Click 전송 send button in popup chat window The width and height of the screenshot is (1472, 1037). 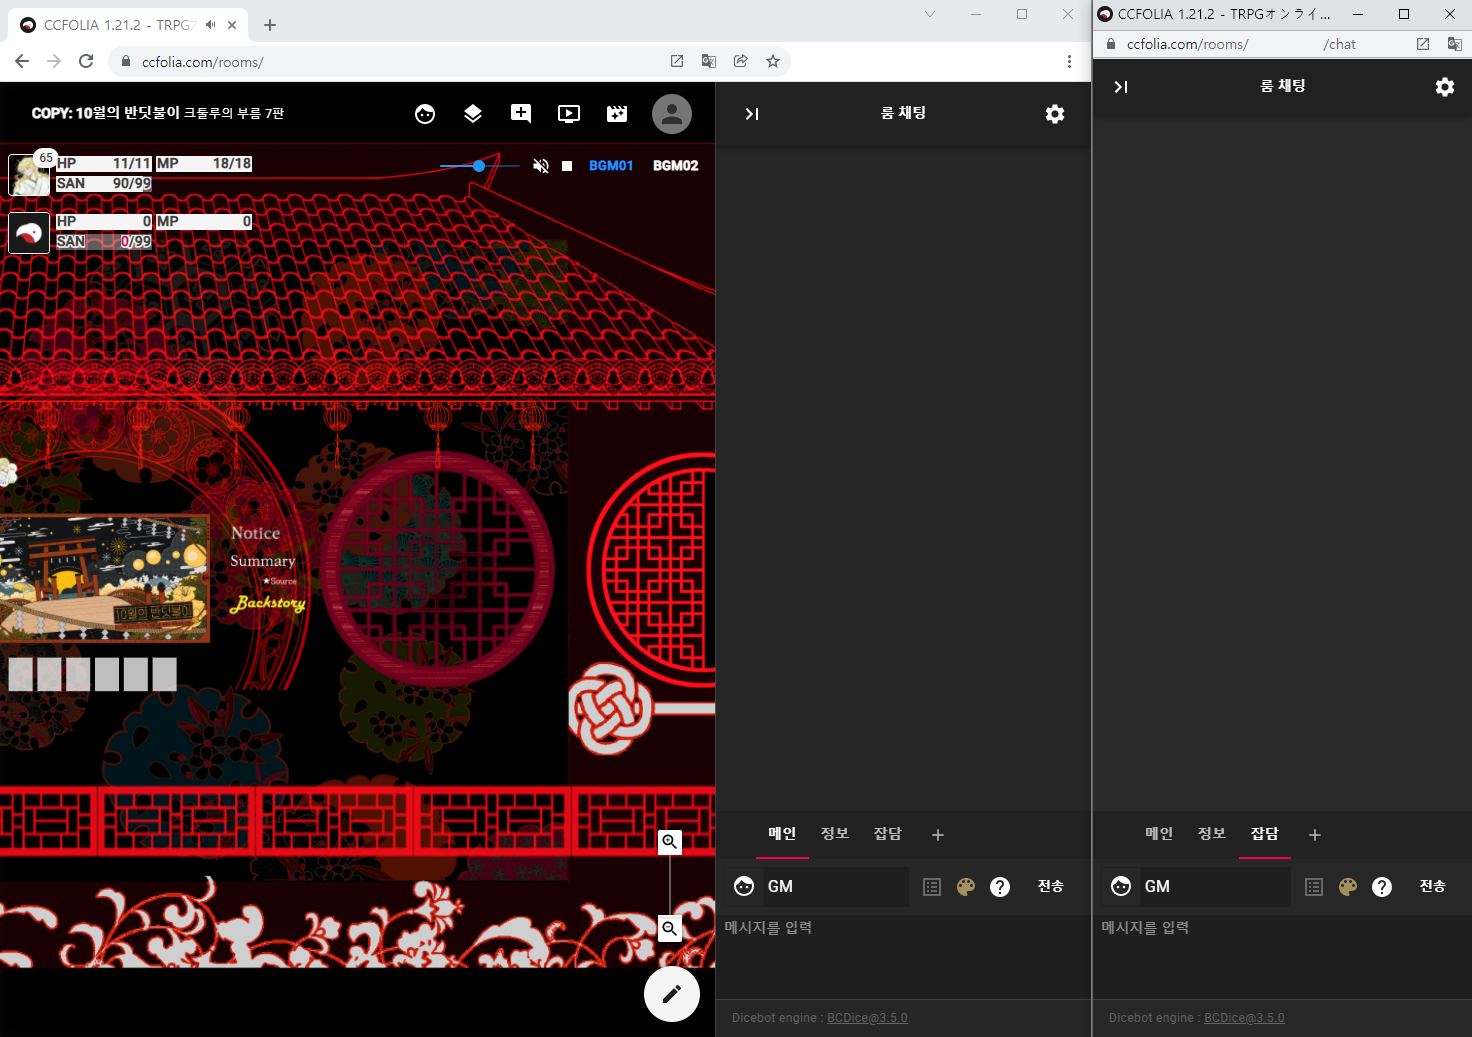click(1432, 887)
